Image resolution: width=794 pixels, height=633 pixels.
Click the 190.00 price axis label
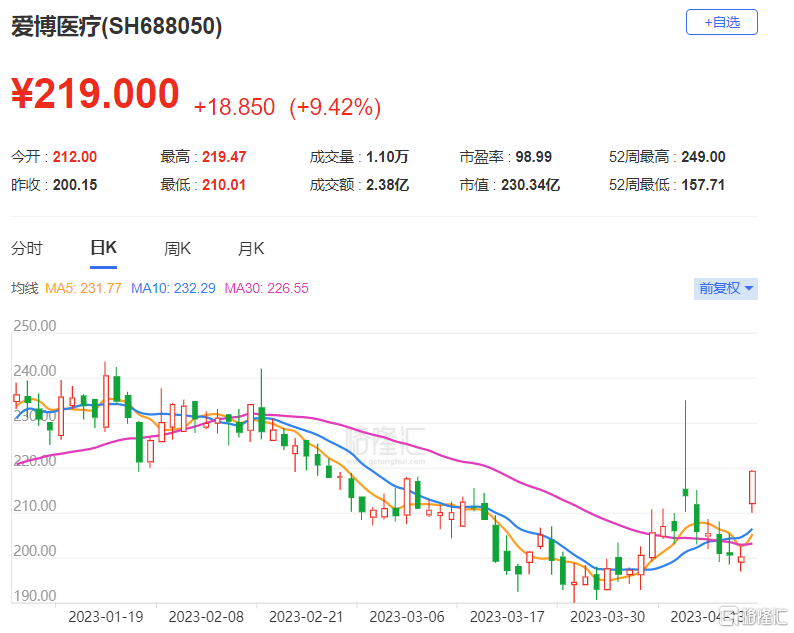35,596
